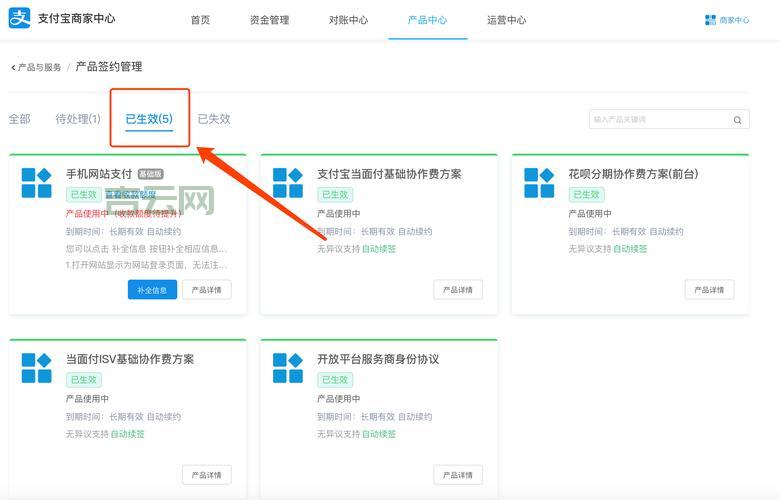Click the 开放平台服务商身份协议 title
This screenshot has width=780, height=500.
point(378,359)
